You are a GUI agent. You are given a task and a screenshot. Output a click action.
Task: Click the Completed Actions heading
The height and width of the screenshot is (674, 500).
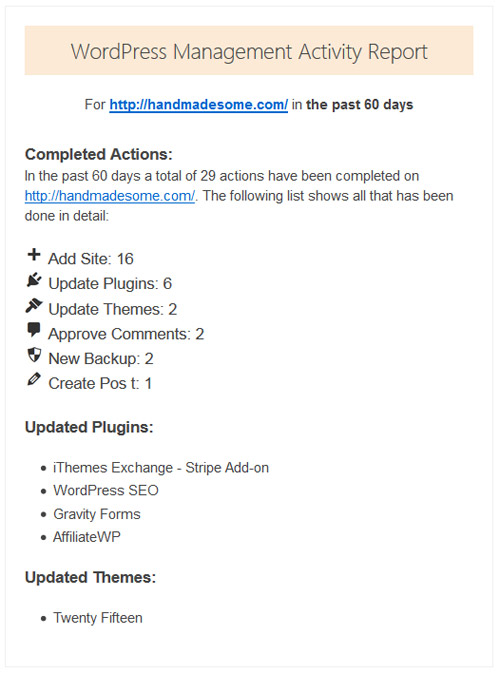click(x=98, y=154)
